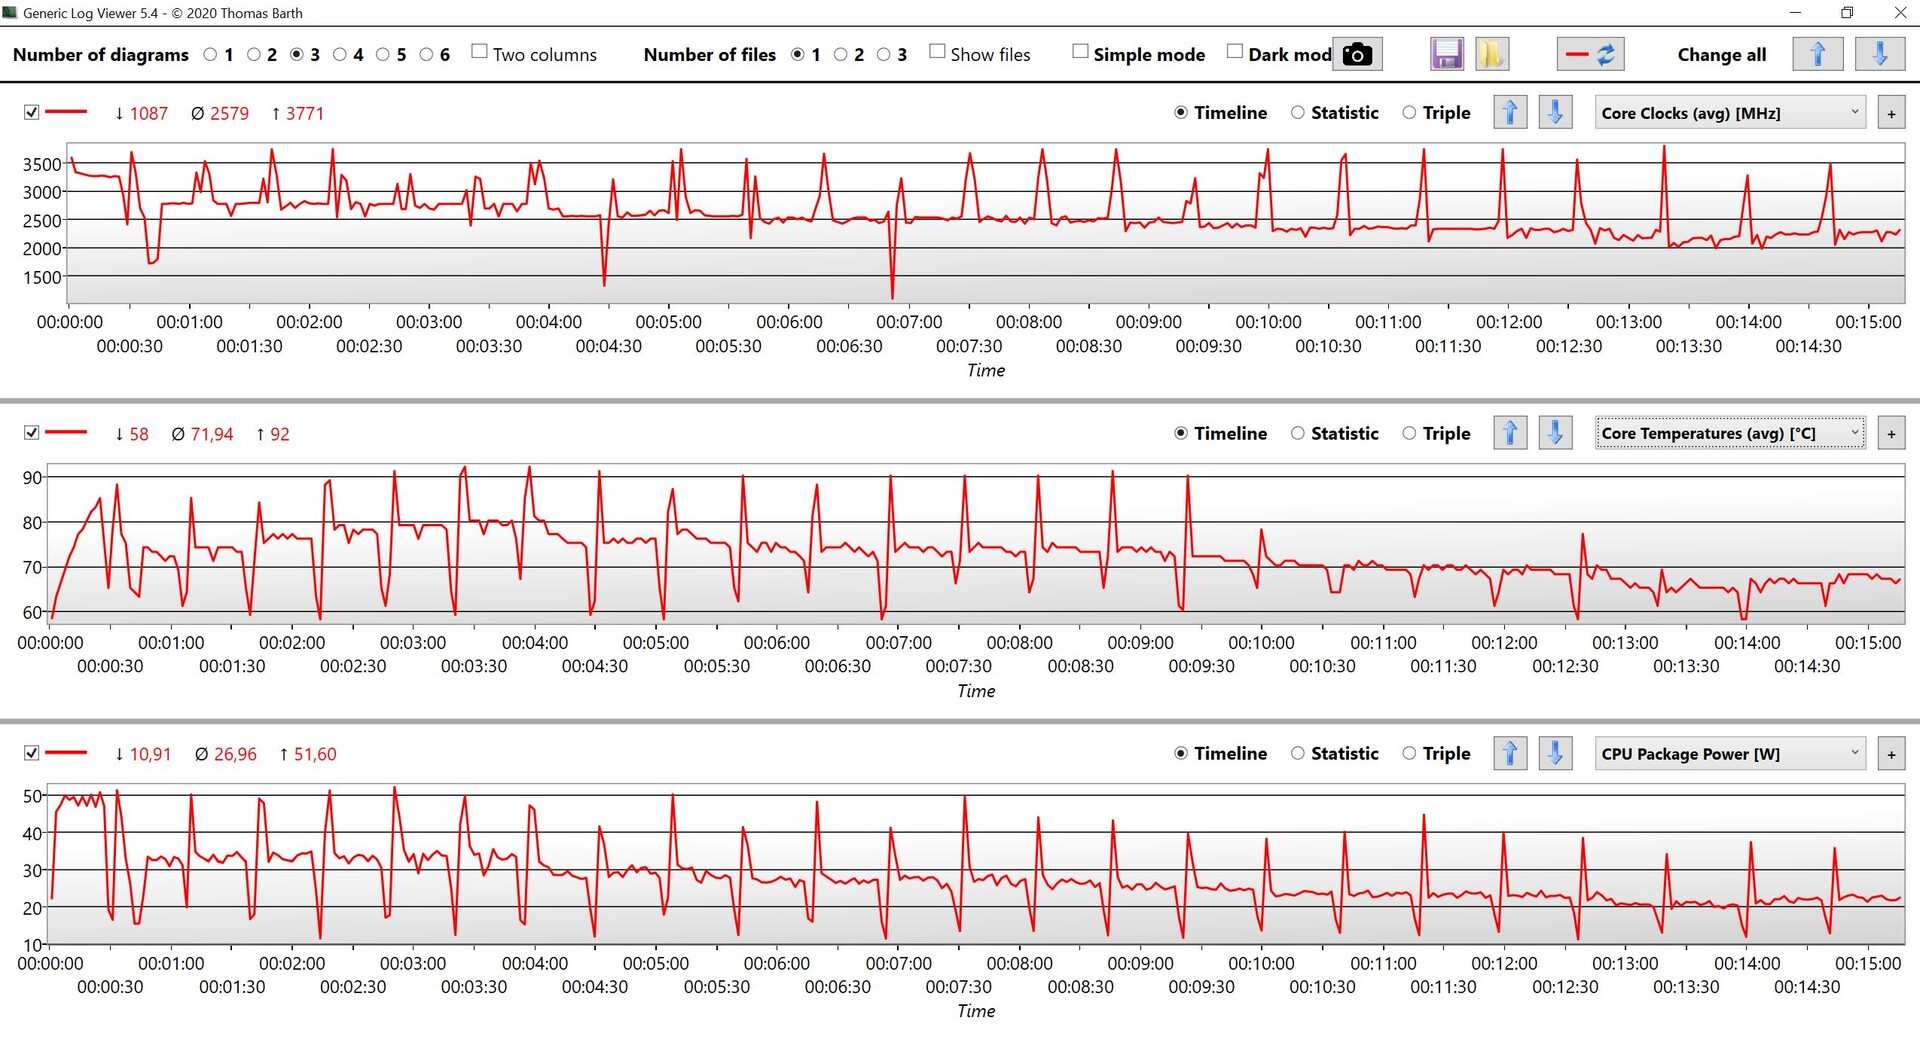Set number of diagrams to 6
This screenshot has width=1920, height=1039.
coord(427,55)
